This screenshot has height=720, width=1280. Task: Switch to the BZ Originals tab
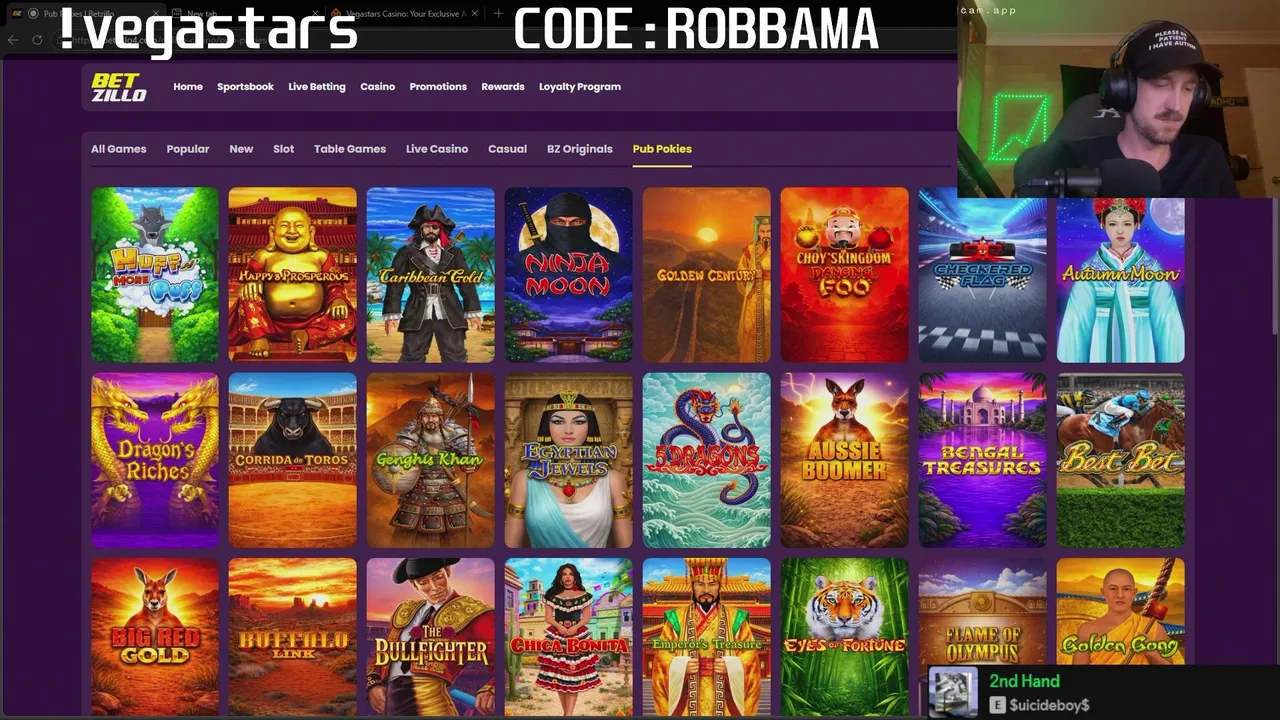580,149
